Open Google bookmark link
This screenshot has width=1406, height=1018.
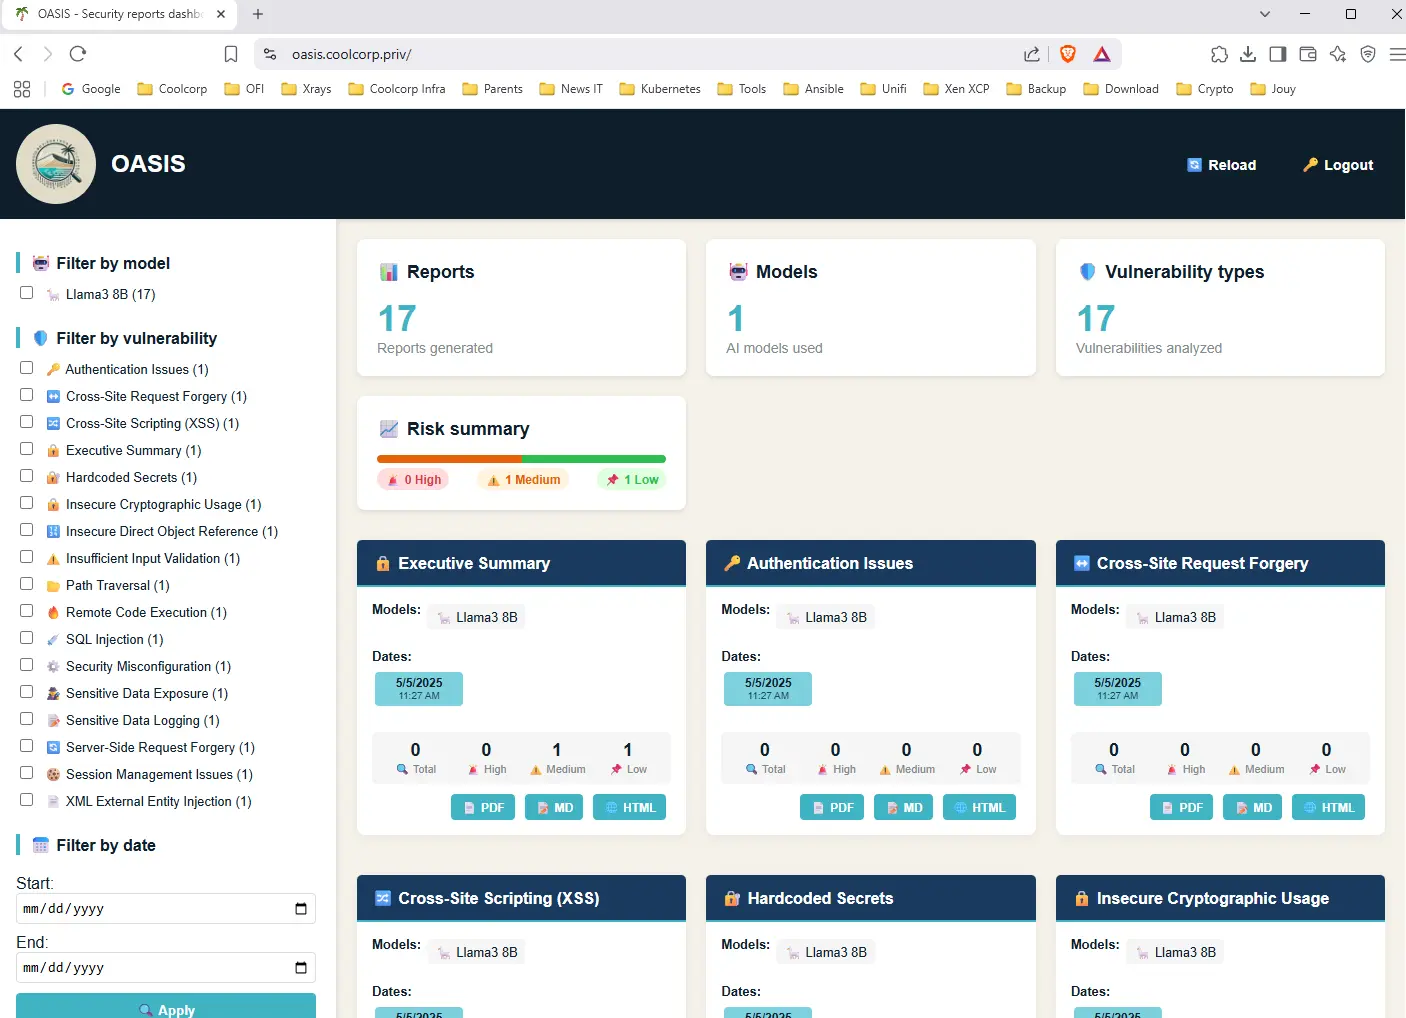[91, 89]
